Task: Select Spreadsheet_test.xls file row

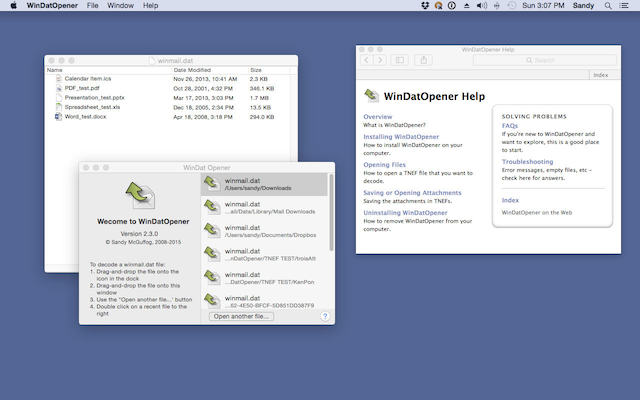Action: pos(168,107)
